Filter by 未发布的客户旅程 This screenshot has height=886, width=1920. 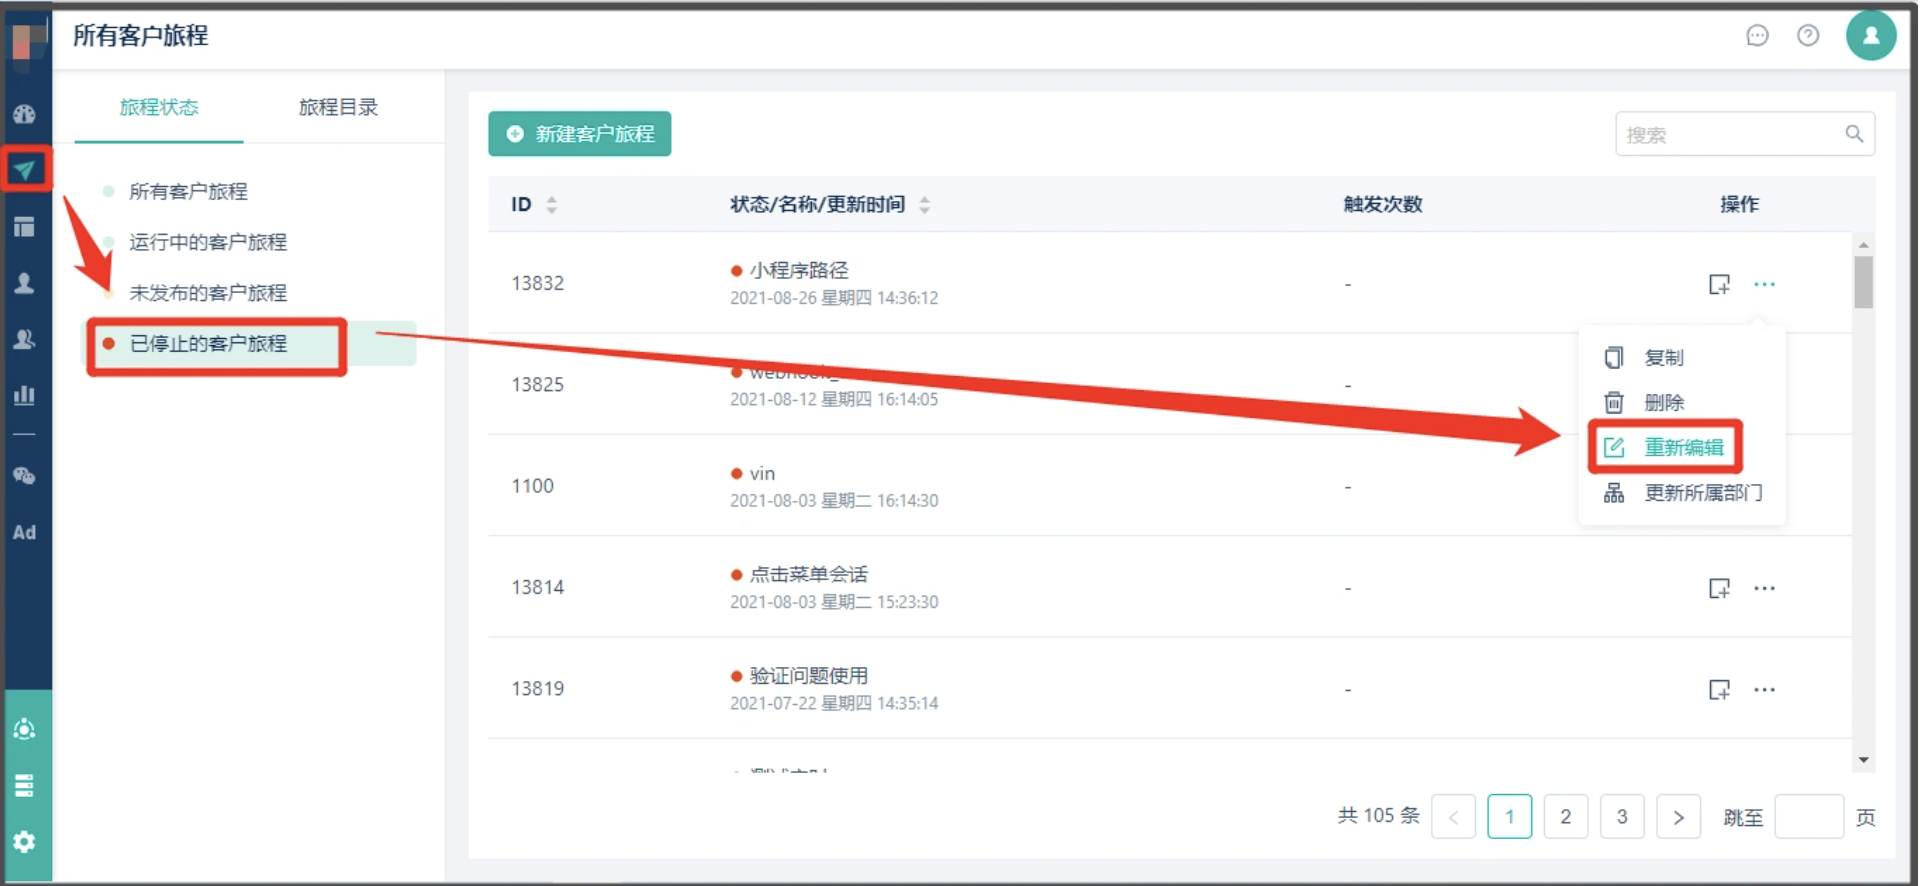point(208,293)
